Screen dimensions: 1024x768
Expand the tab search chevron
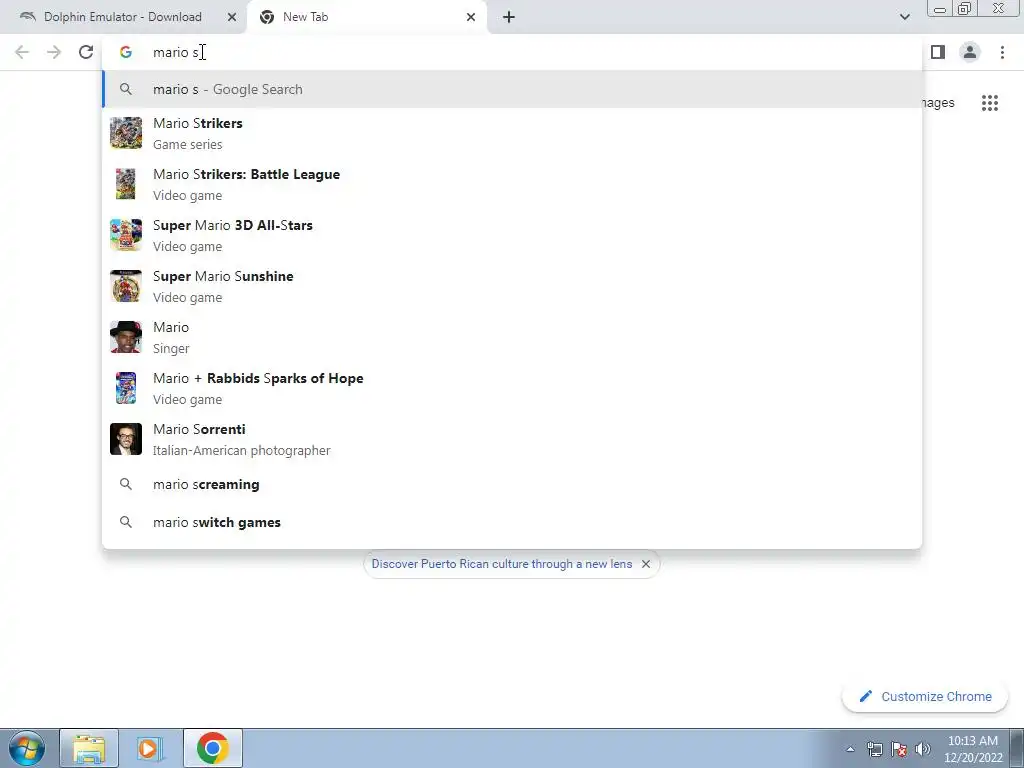904,17
